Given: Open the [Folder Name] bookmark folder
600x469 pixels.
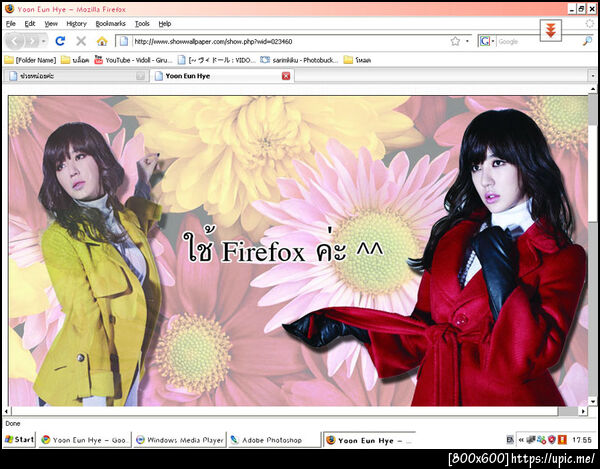Looking at the screenshot, I should coord(30,60).
